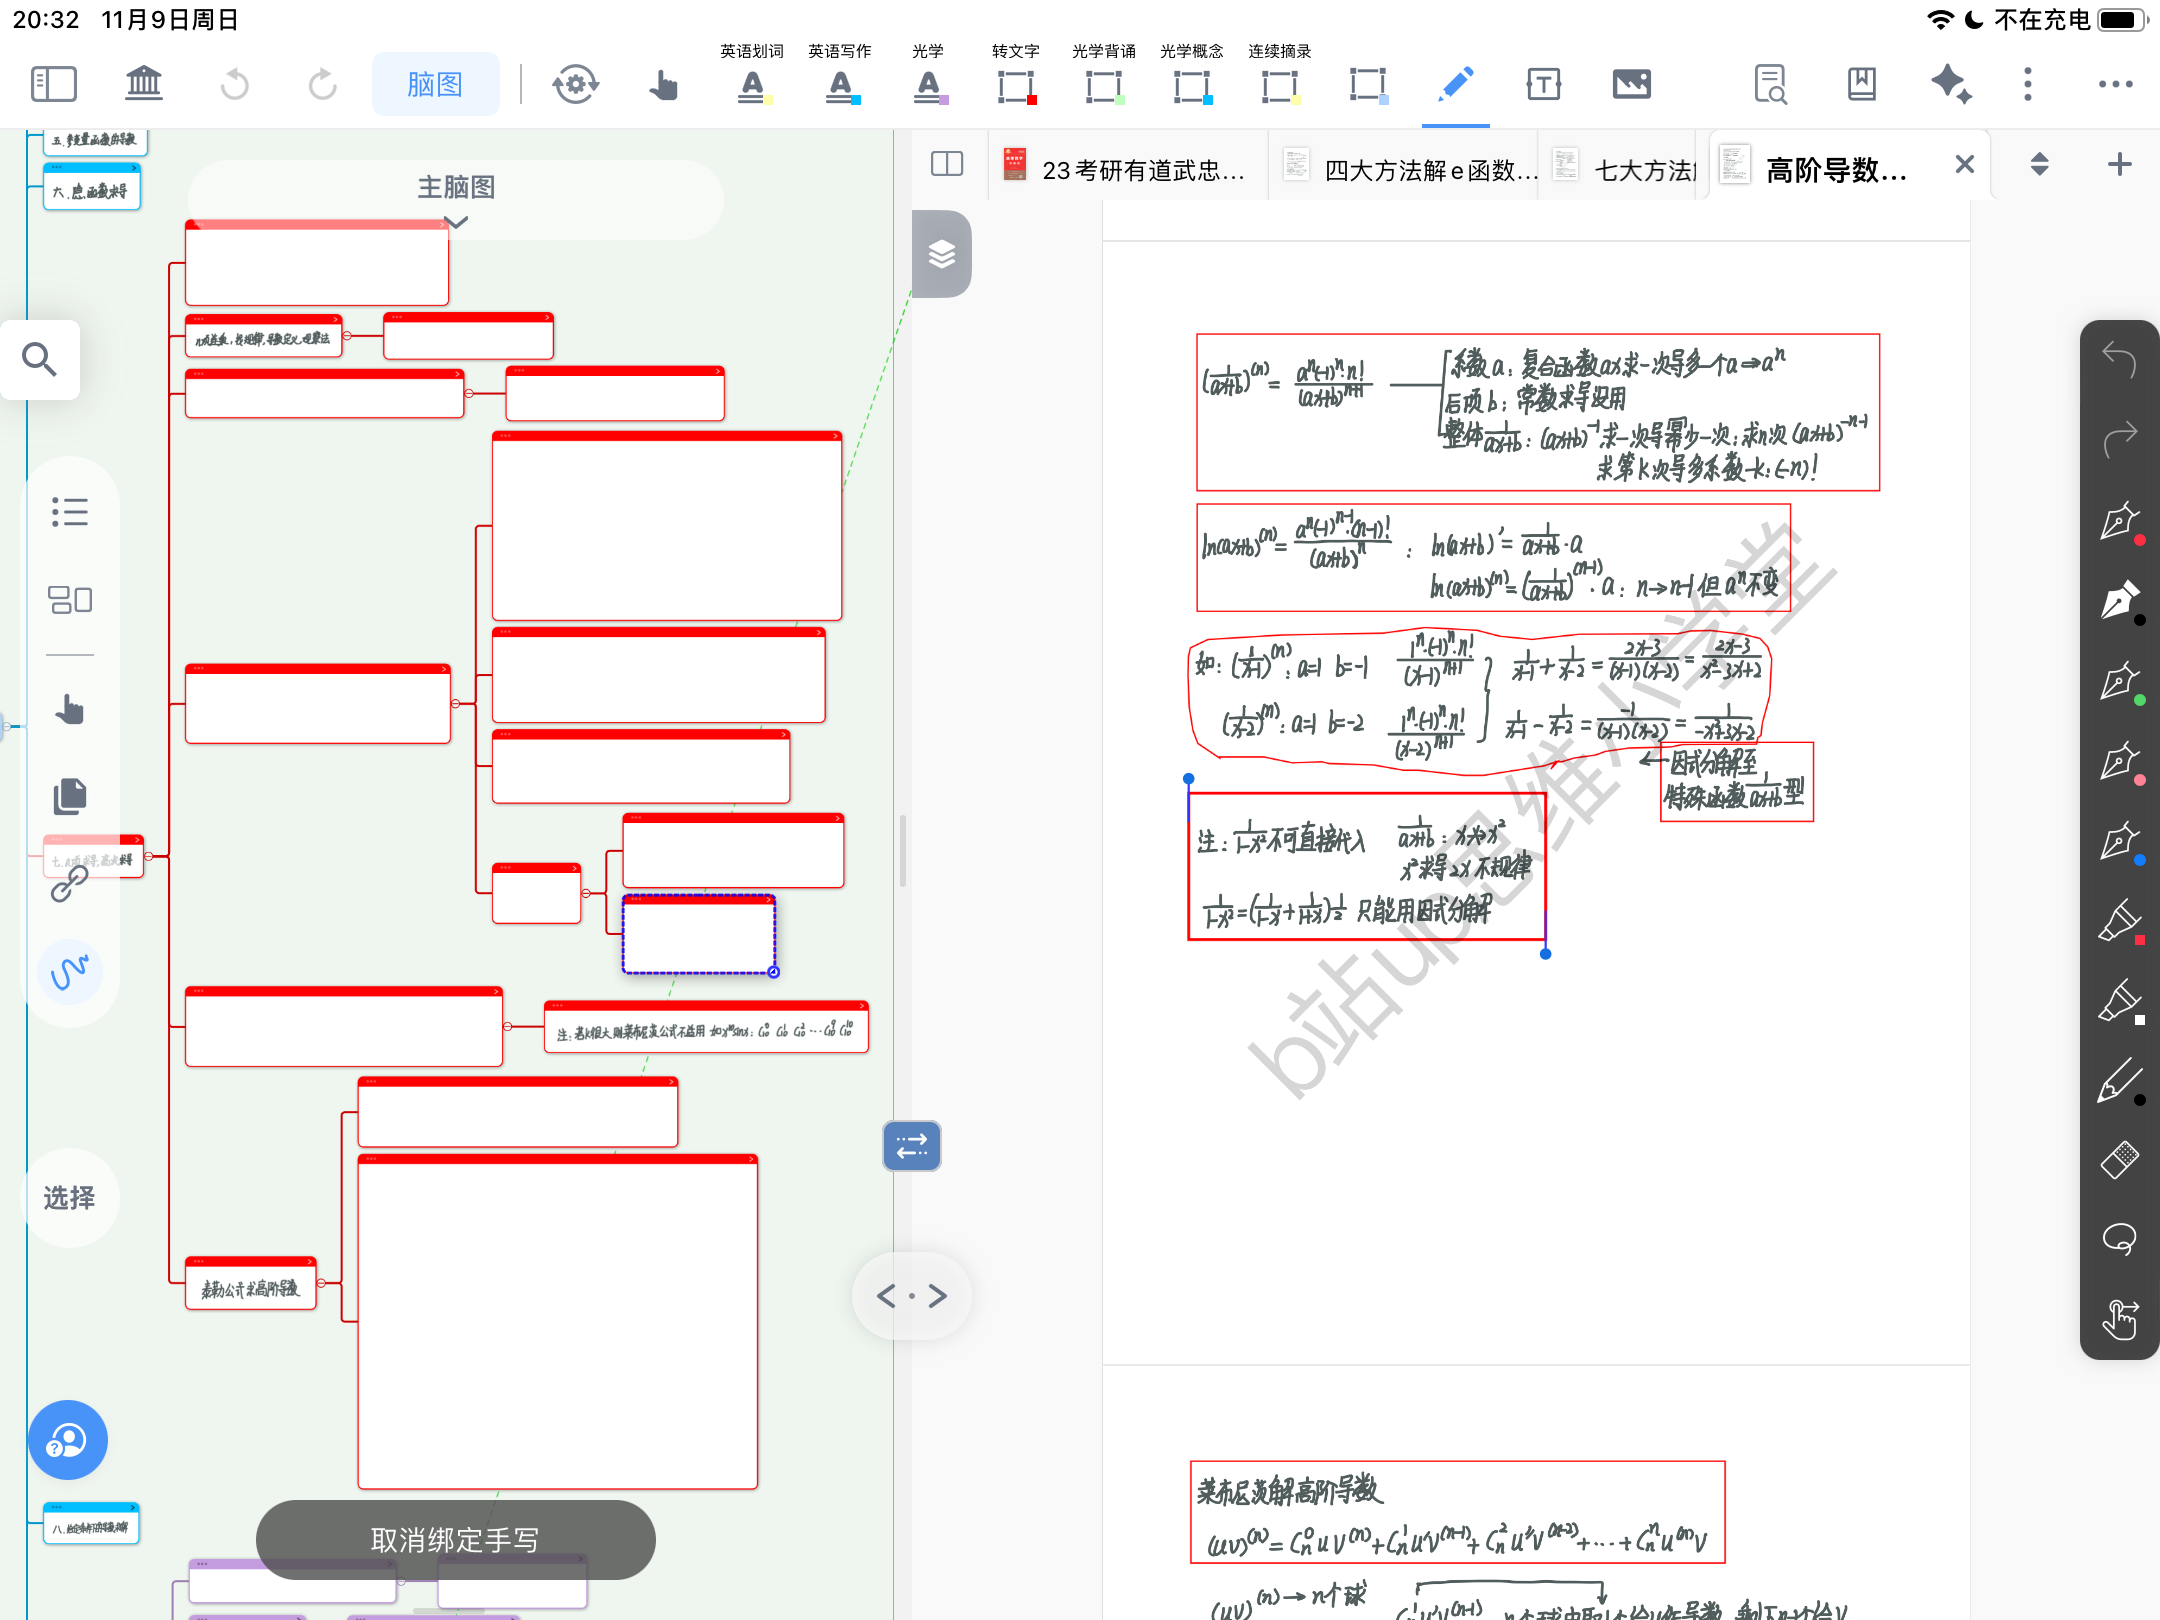Select the red-dot pen color preset
The image size is (2160, 1620).
tap(2119, 522)
